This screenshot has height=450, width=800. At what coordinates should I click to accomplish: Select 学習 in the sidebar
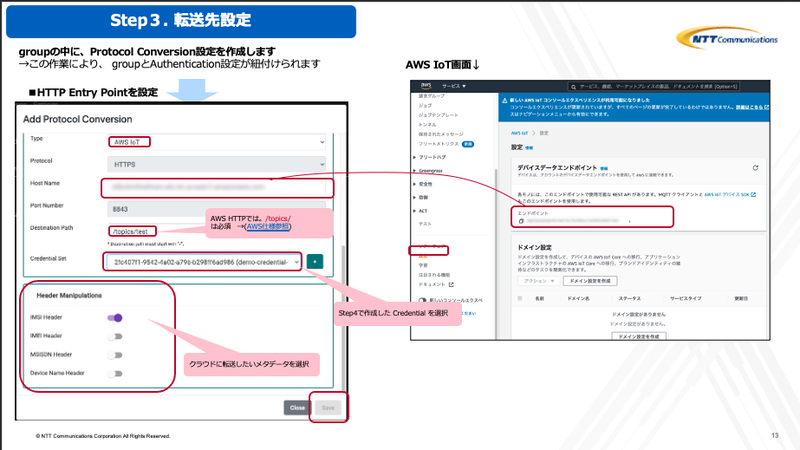[423, 265]
